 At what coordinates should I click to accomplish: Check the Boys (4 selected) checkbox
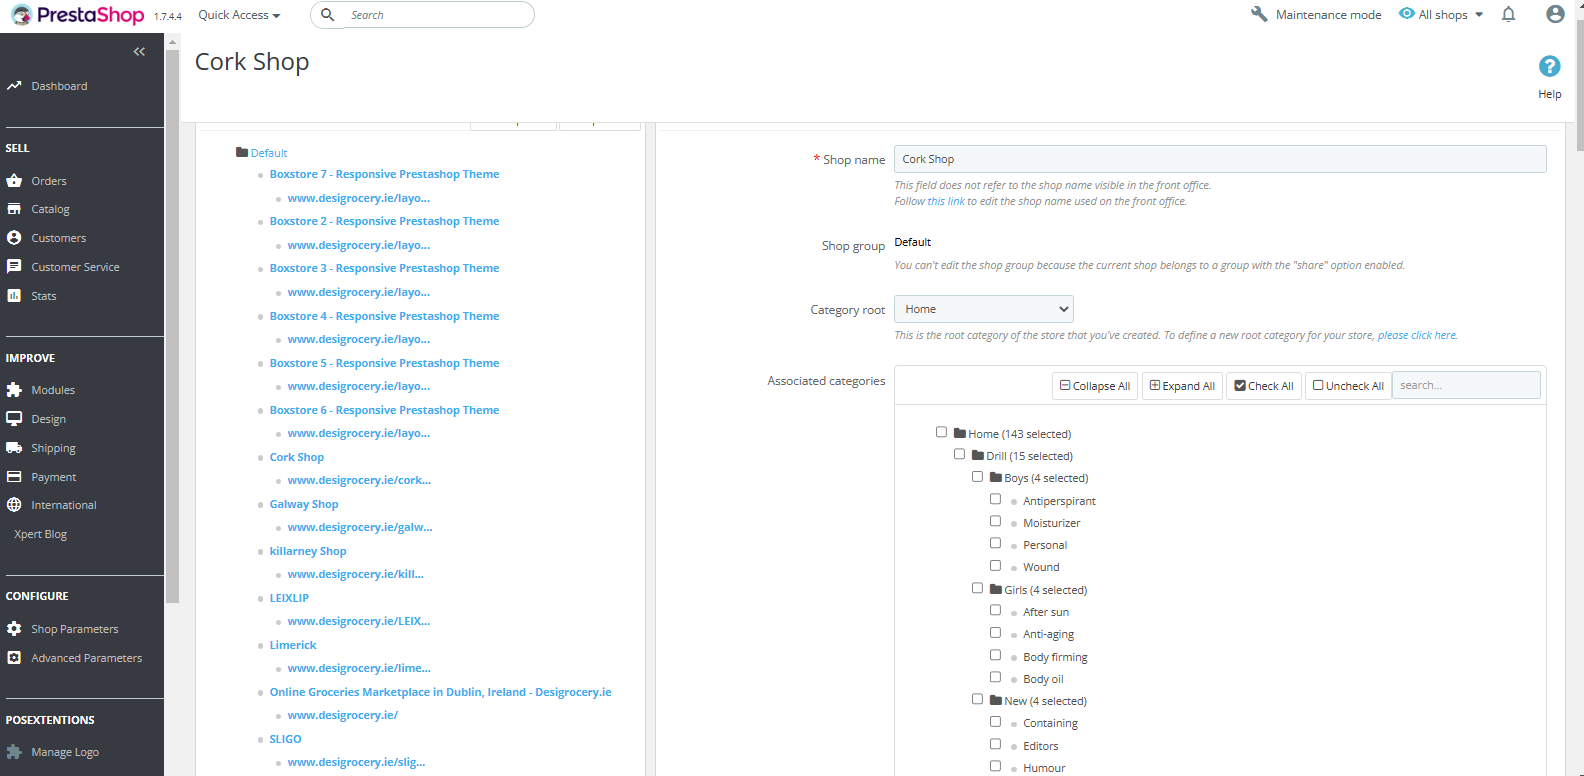click(x=977, y=477)
